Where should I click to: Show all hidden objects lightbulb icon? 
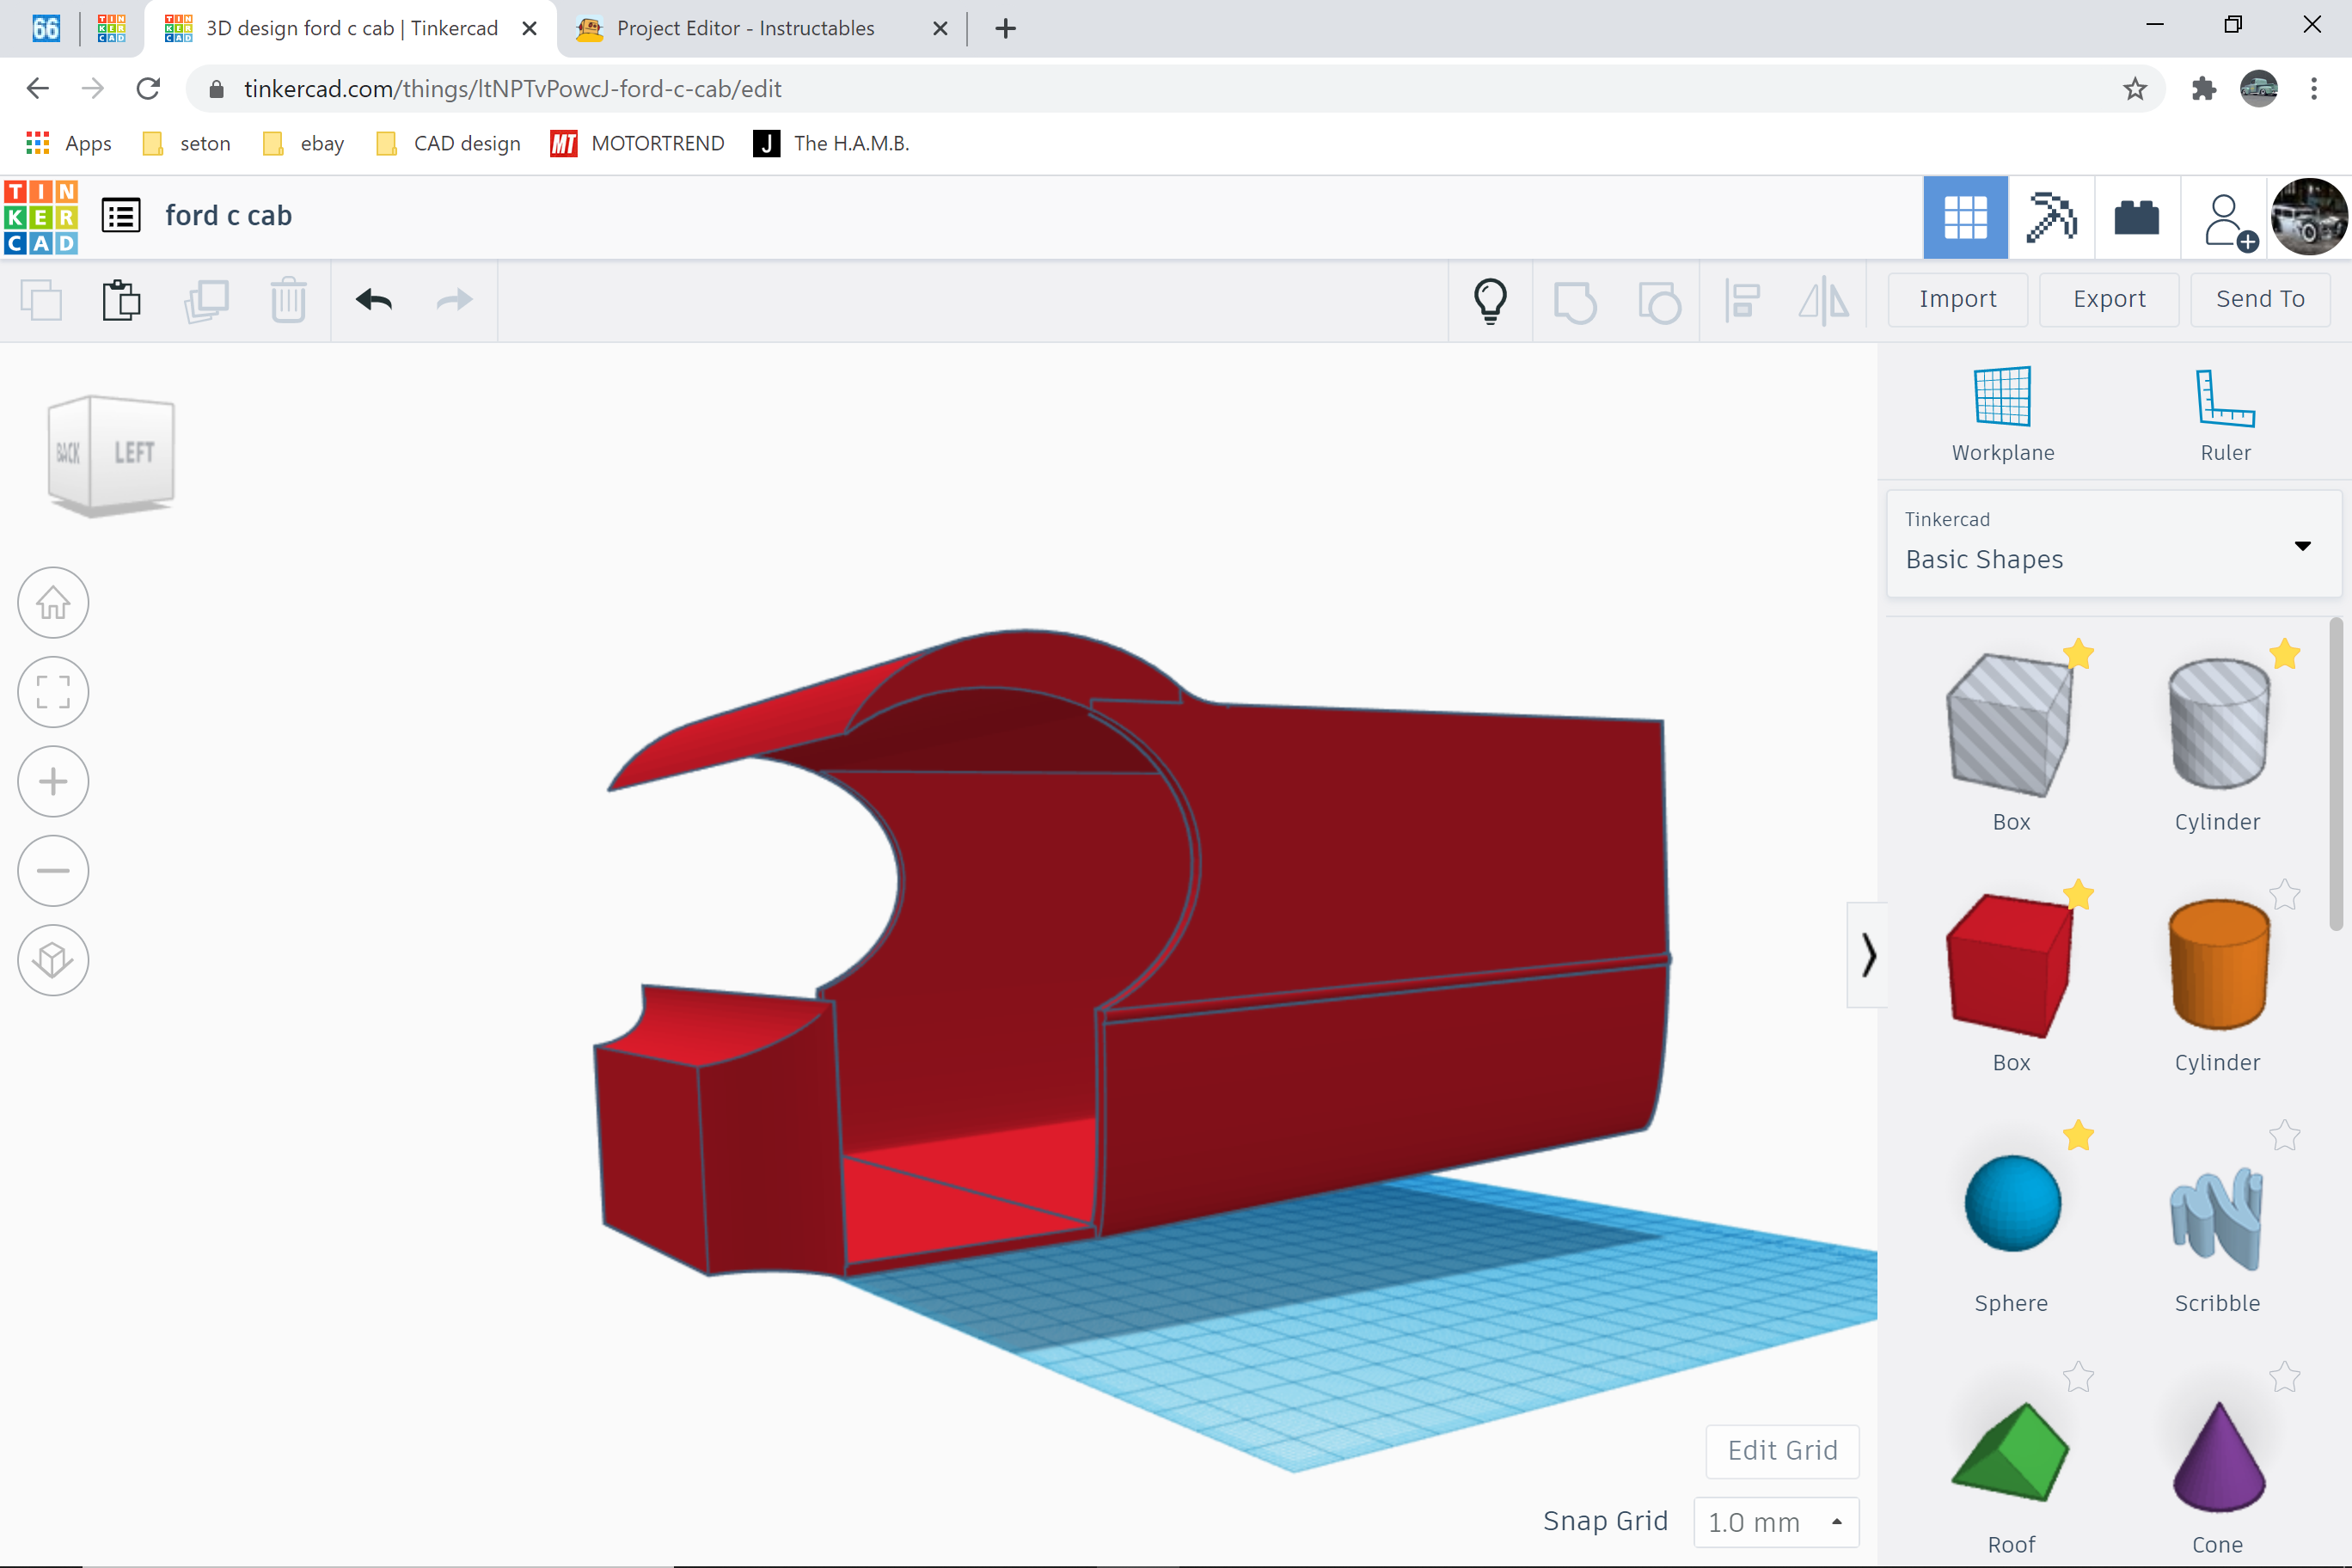coord(1490,300)
